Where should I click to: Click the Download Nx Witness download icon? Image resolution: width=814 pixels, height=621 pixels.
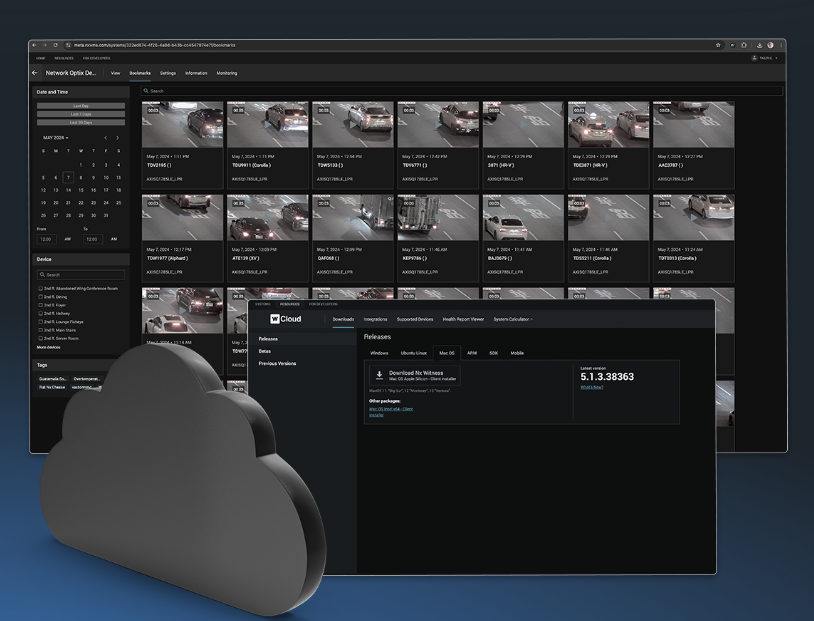click(379, 376)
